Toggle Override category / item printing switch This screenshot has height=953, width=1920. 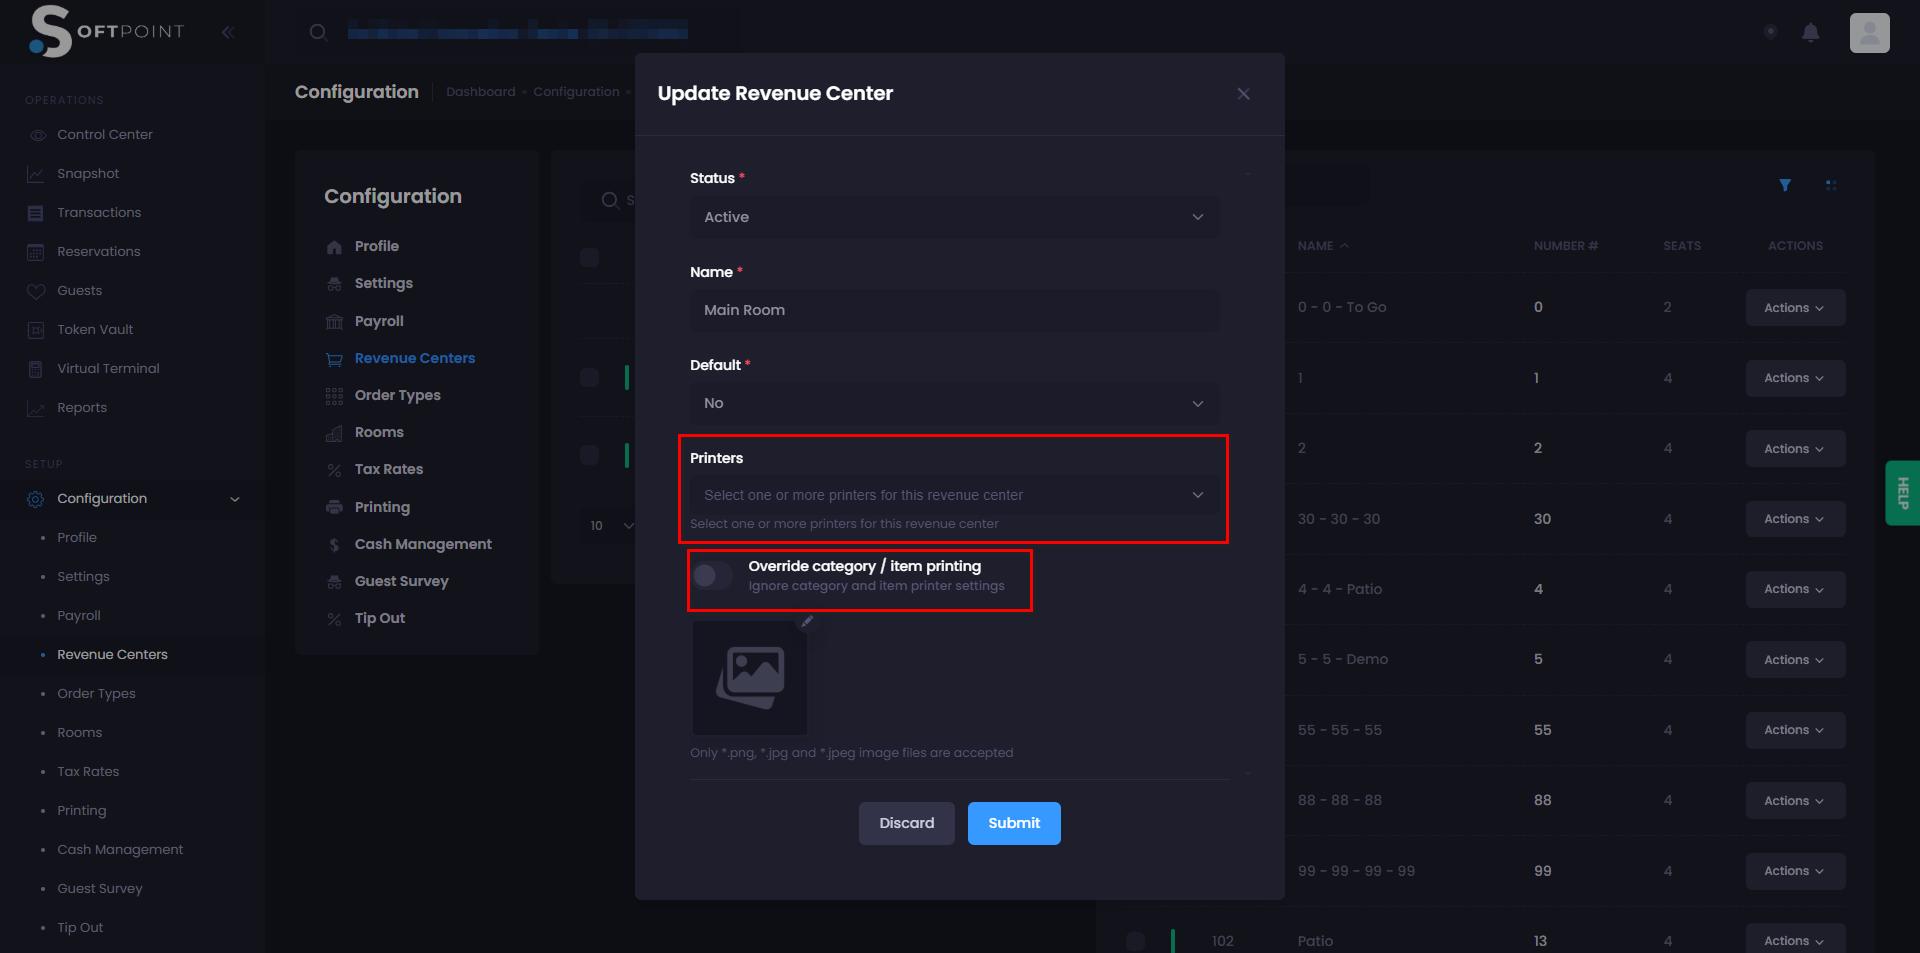point(713,575)
